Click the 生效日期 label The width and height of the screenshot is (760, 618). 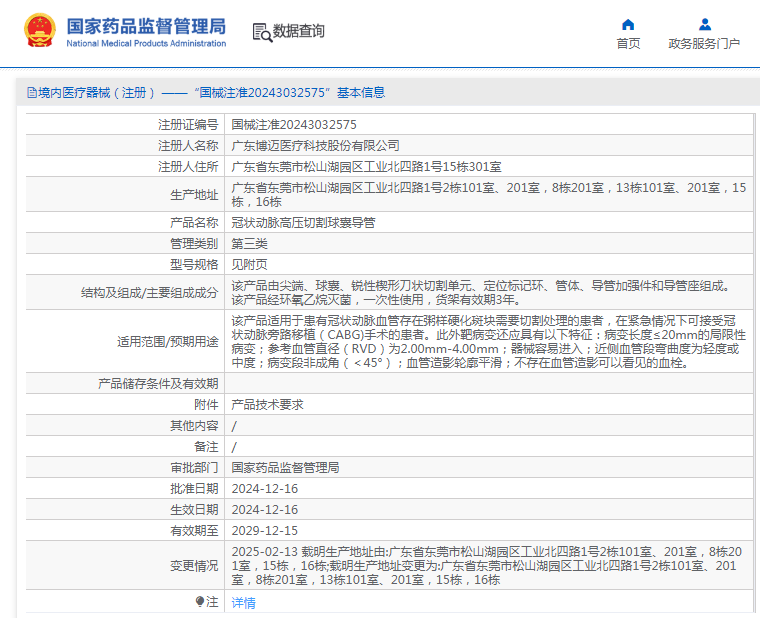coord(194,509)
